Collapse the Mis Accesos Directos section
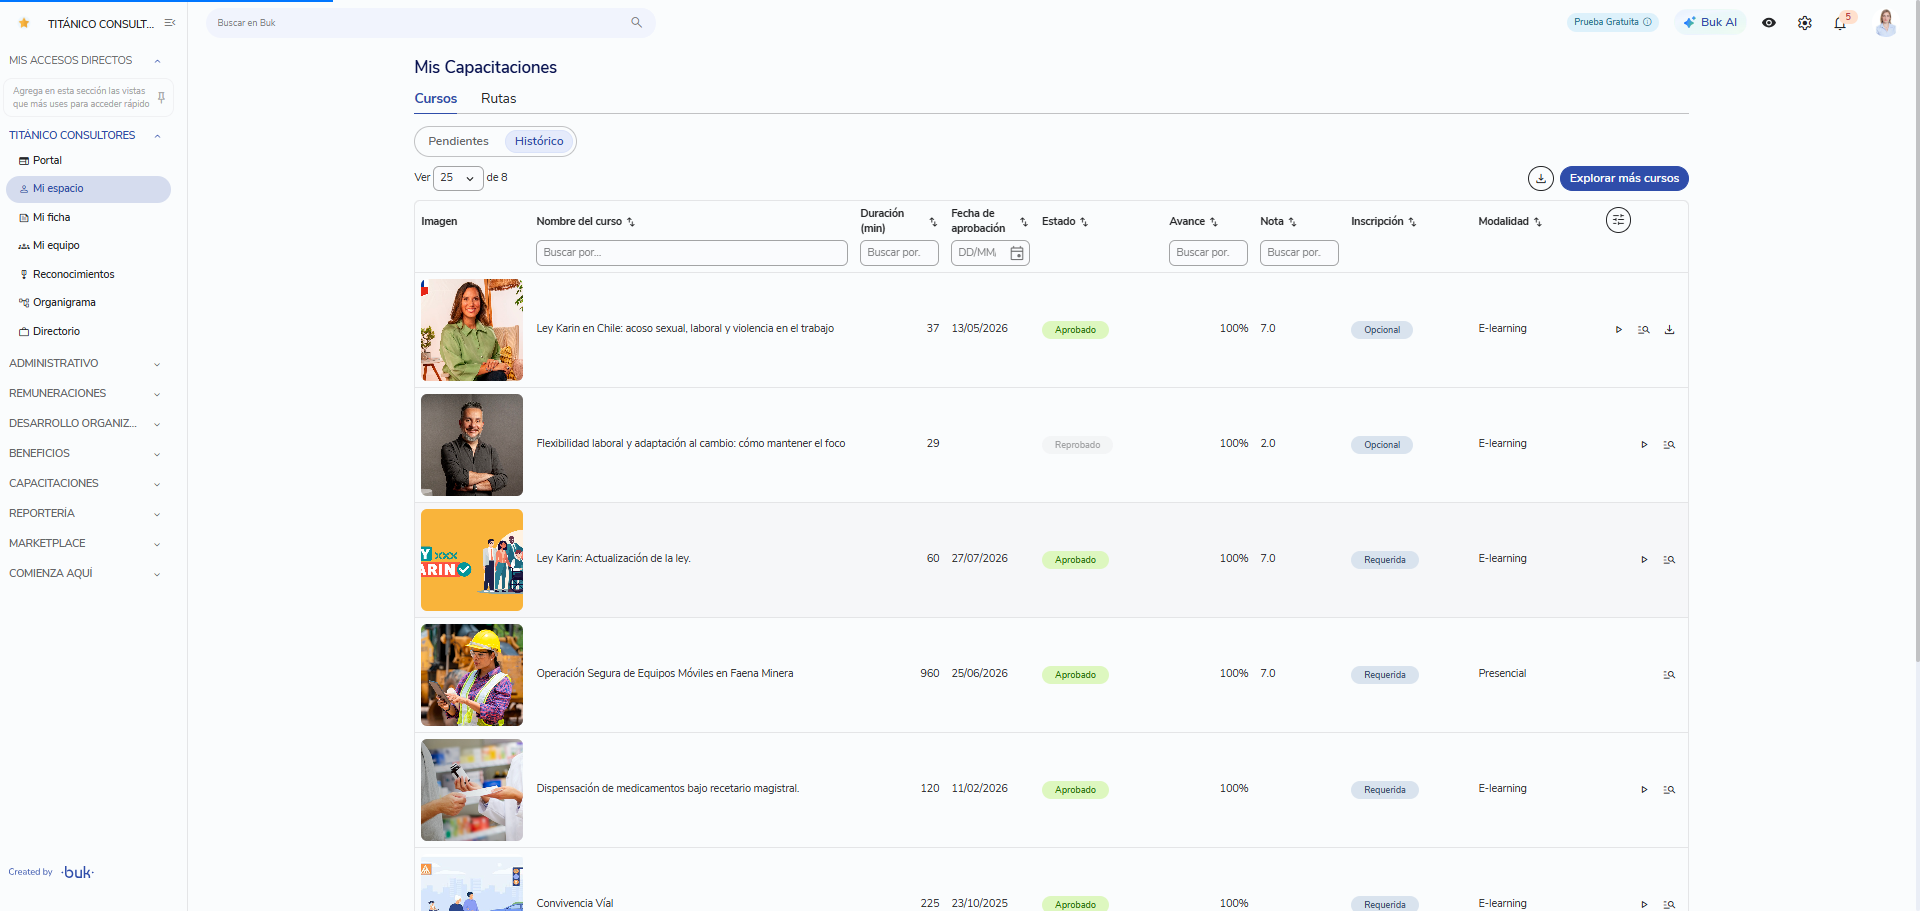The image size is (1920, 911). (x=157, y=61)
